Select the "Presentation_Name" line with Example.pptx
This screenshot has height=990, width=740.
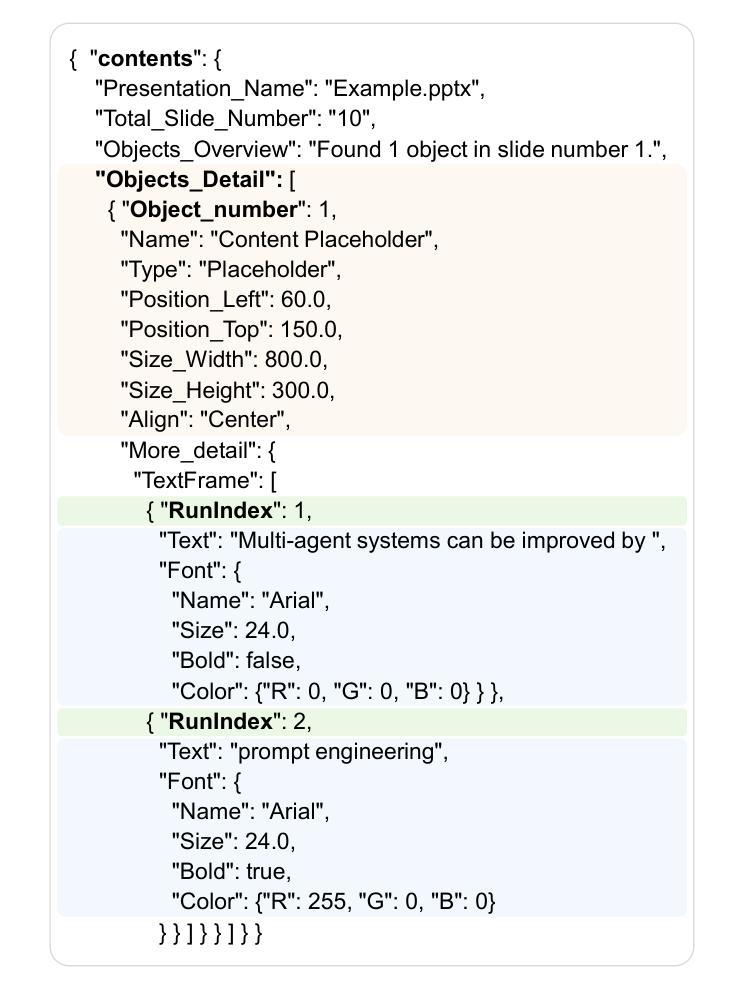290,88
